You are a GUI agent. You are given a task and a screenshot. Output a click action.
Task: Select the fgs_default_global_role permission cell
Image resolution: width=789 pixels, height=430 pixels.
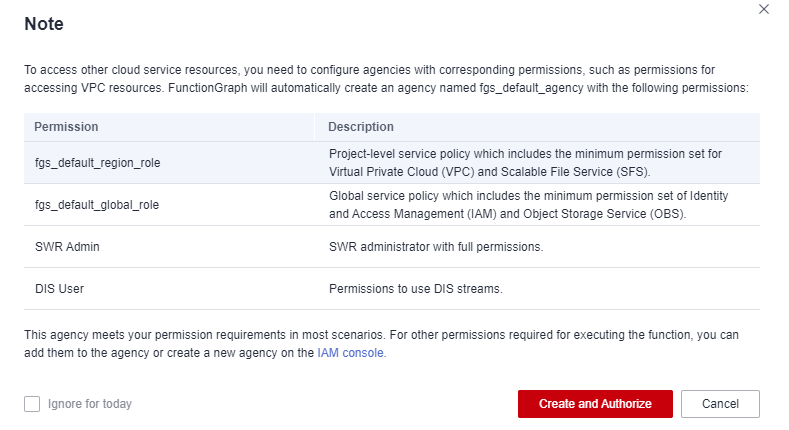tap(169, 205)
